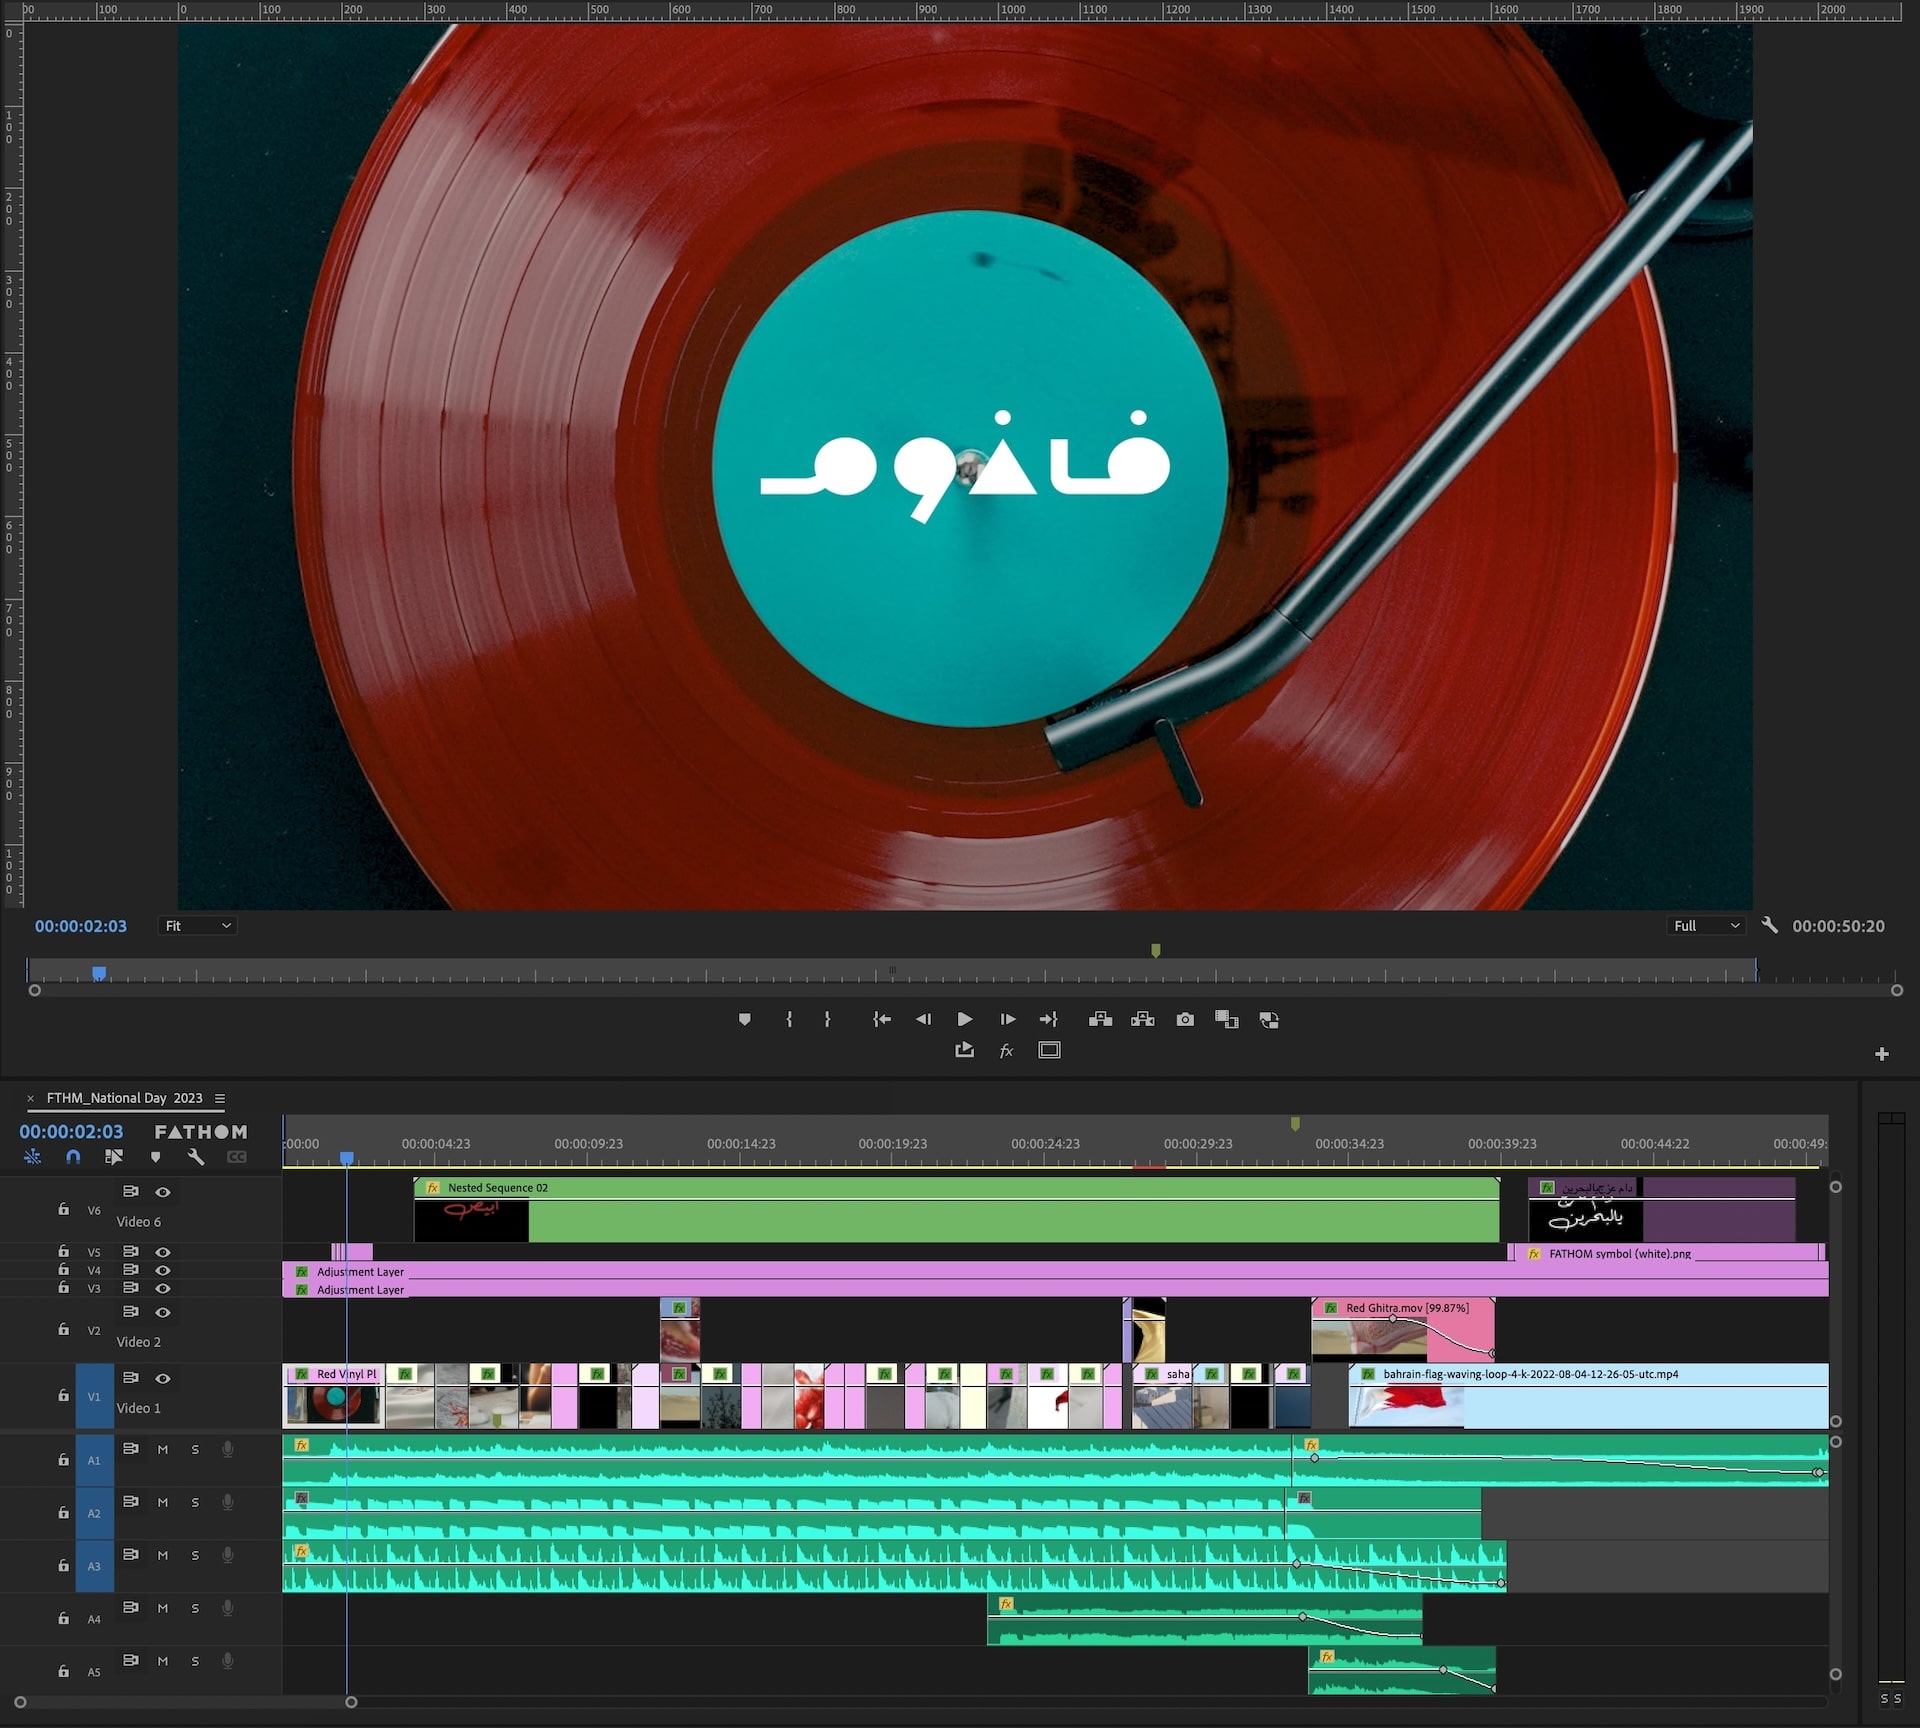Click the Lift button
The width and height of the screenshot is (1920, 1728).
click(x=1100, y=1019)
